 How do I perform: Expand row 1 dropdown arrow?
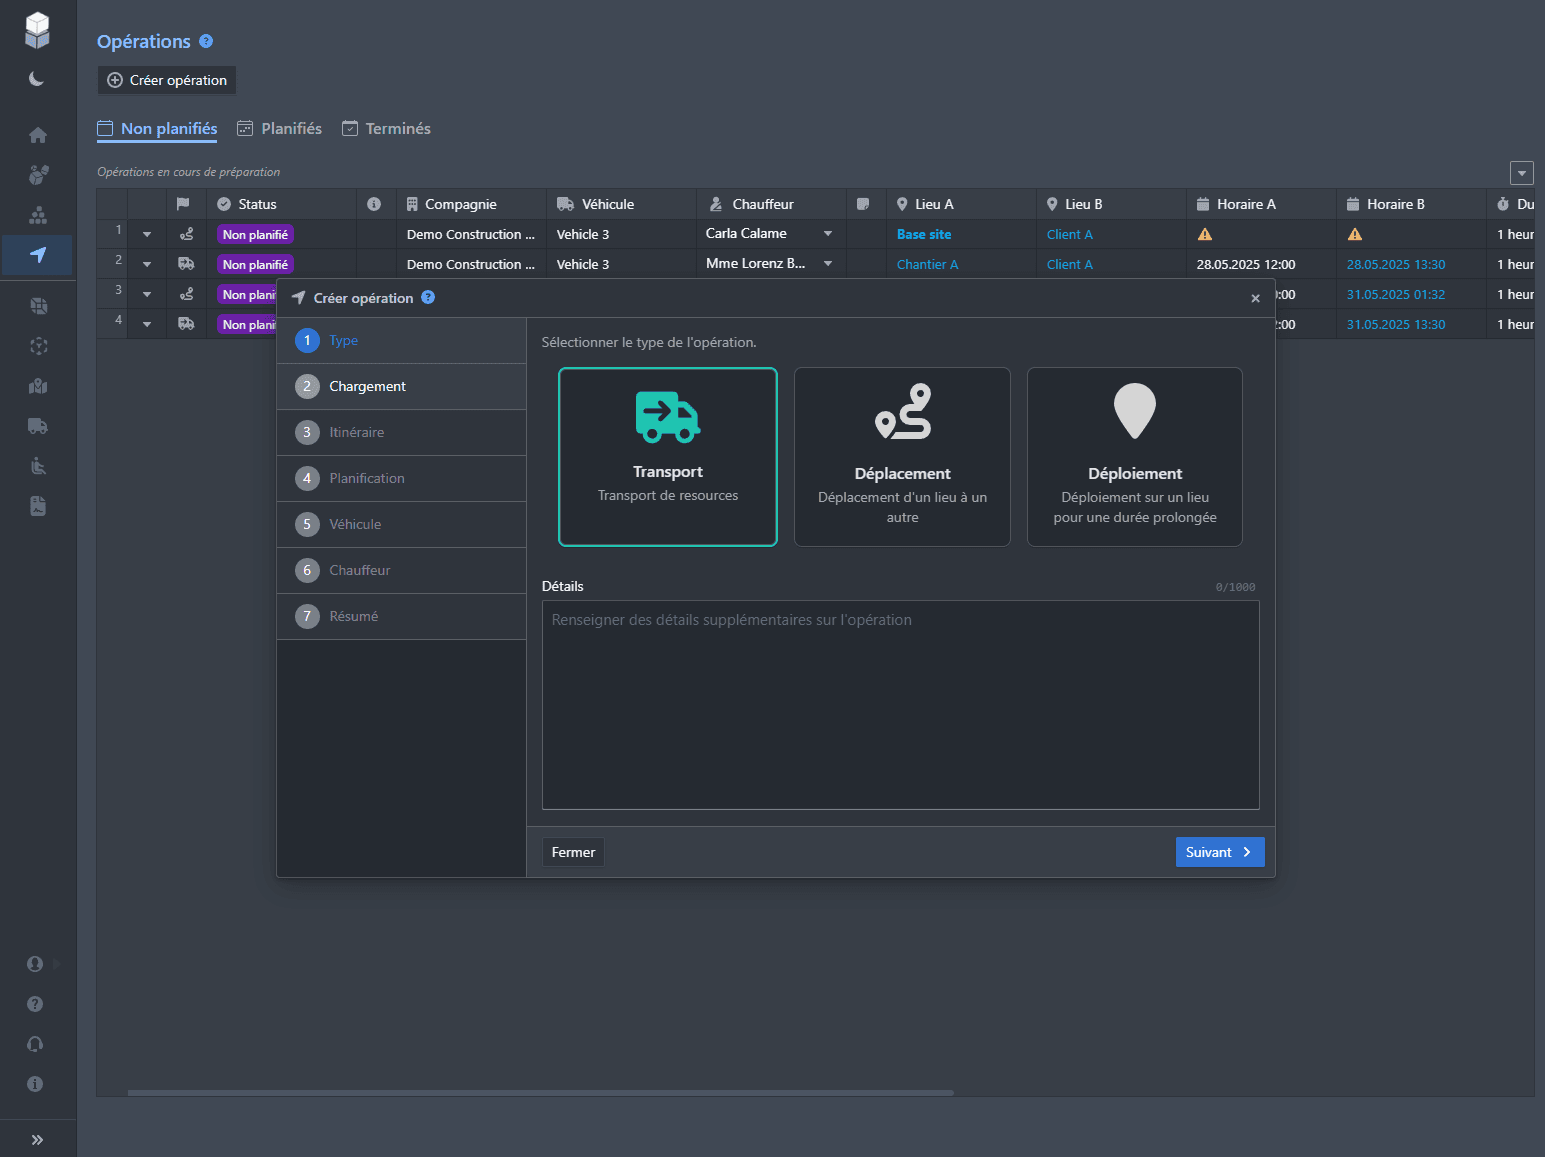coord(147,235)
